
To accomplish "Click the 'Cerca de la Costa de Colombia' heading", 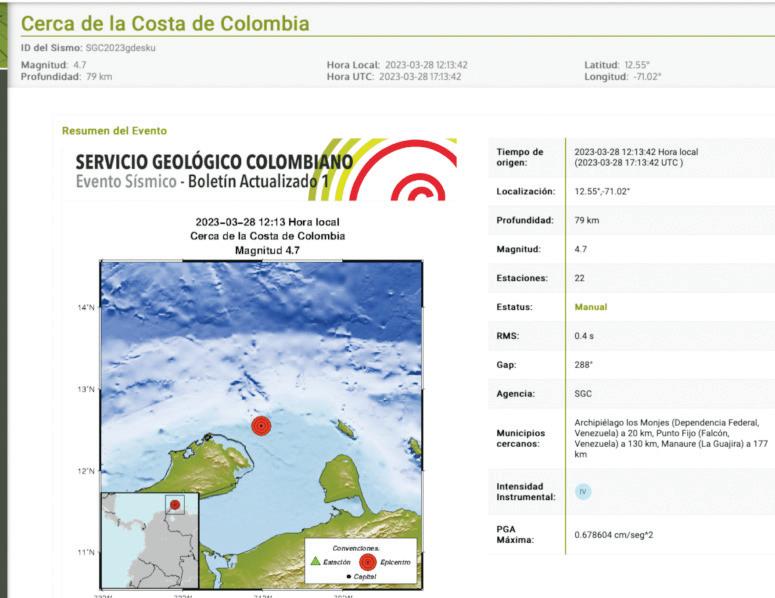I will point(165,24).
